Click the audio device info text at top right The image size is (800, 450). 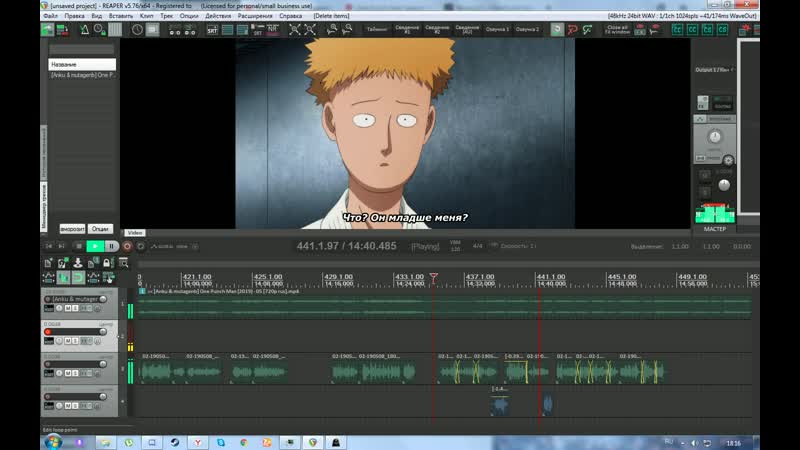coord(682,16)
